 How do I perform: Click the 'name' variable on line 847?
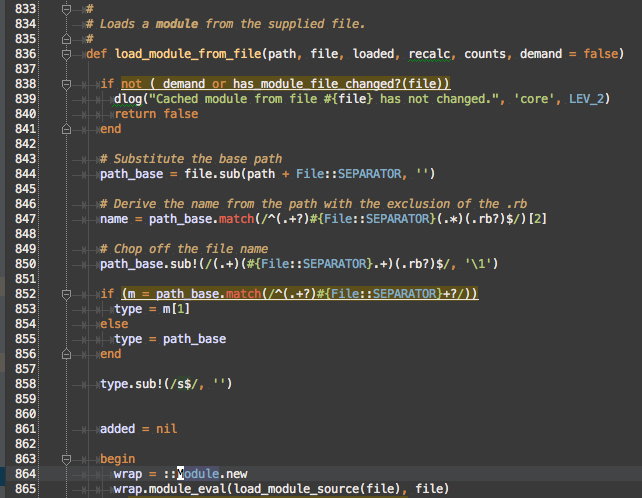pos(114,219)
